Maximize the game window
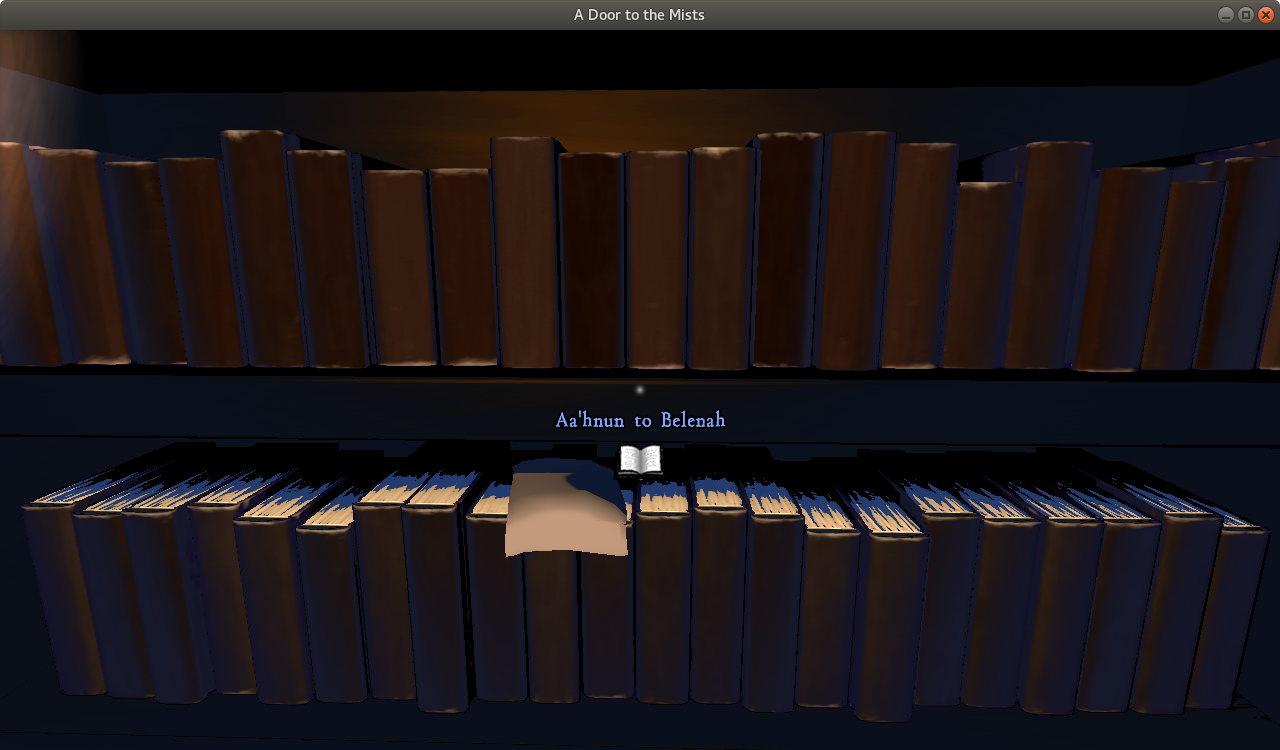Image resolution: width=1280 pixels, height=750 pixels. pos(1245,15)
